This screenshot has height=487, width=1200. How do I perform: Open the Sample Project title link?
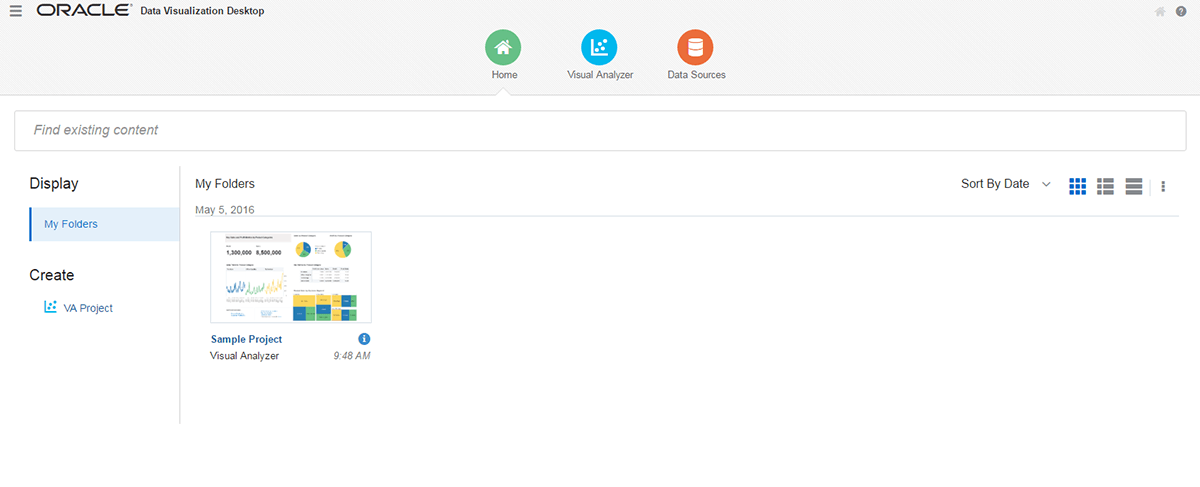[246, 339]
